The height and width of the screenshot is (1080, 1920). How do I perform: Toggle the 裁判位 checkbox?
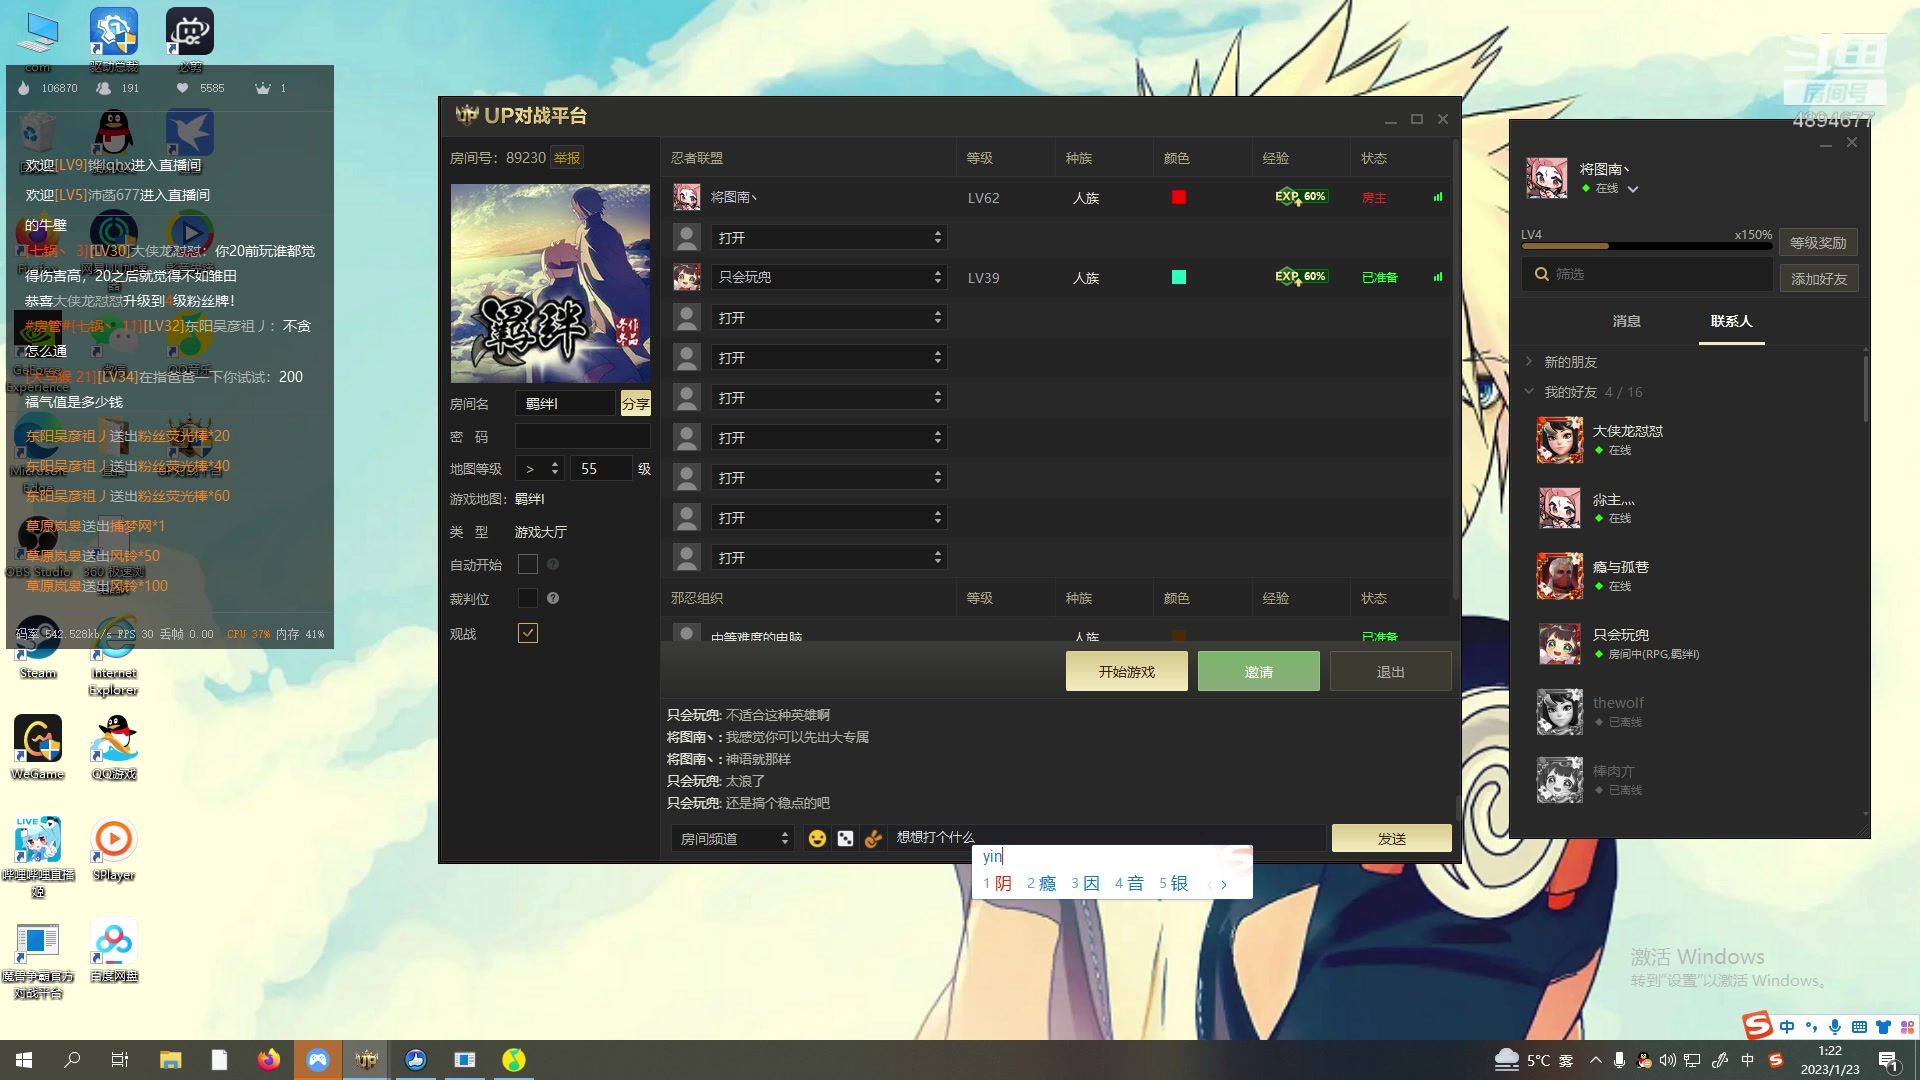(528, 598)
